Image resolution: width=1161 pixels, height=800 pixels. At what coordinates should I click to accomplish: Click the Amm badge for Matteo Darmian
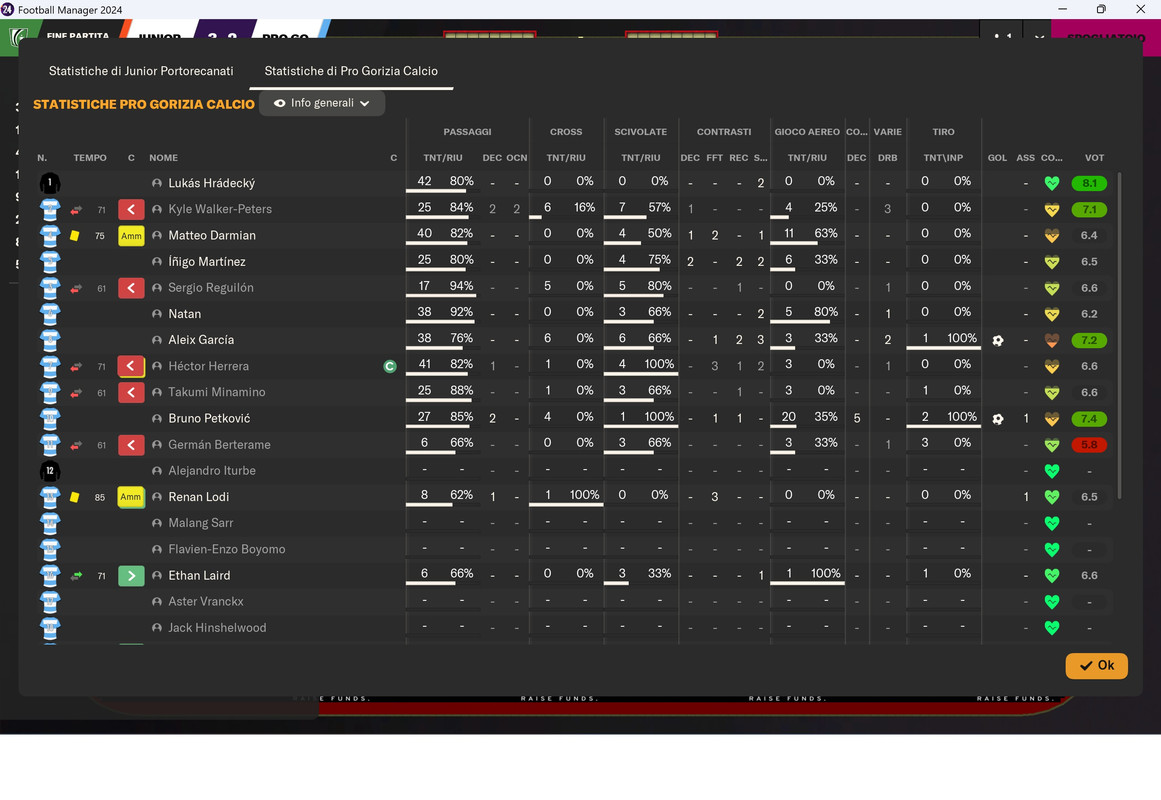click(x=131, y=236)
